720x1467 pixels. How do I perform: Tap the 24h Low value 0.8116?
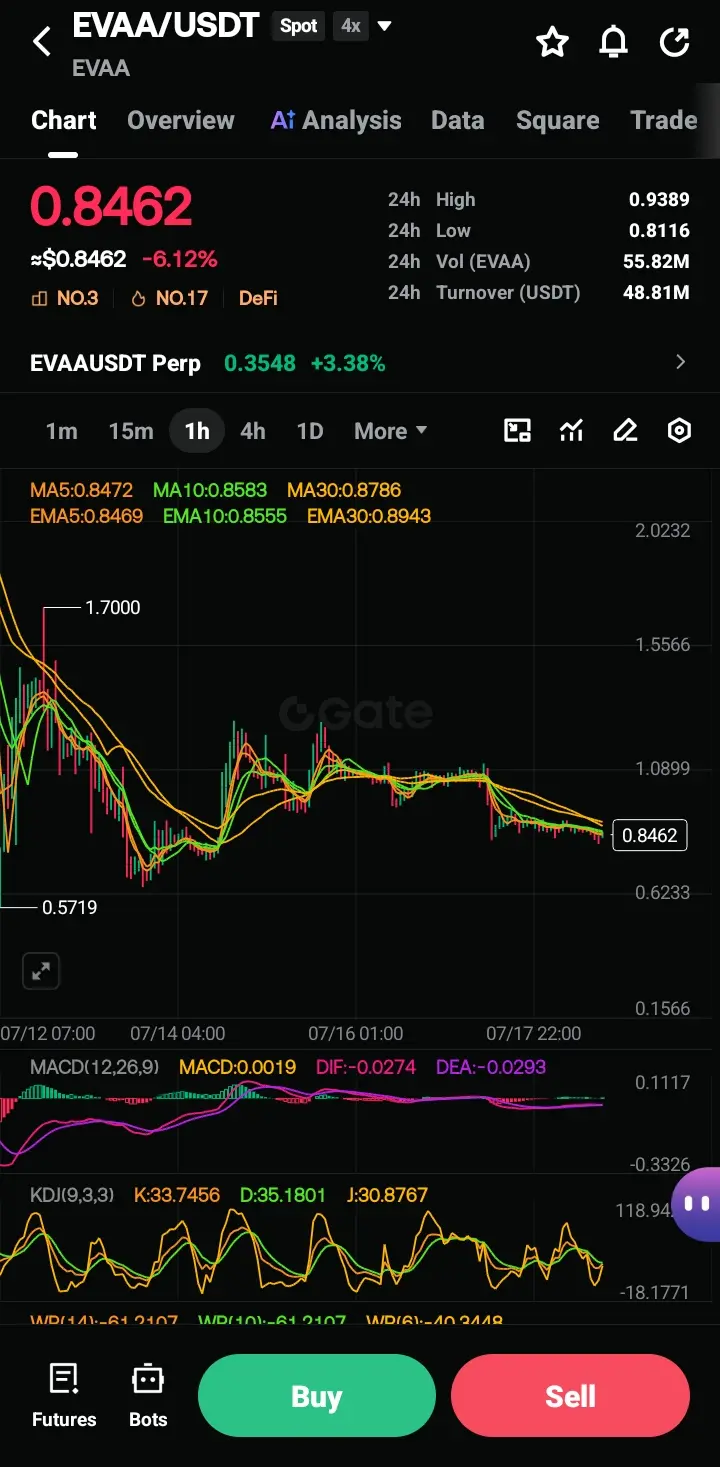(x=659, y=231)
